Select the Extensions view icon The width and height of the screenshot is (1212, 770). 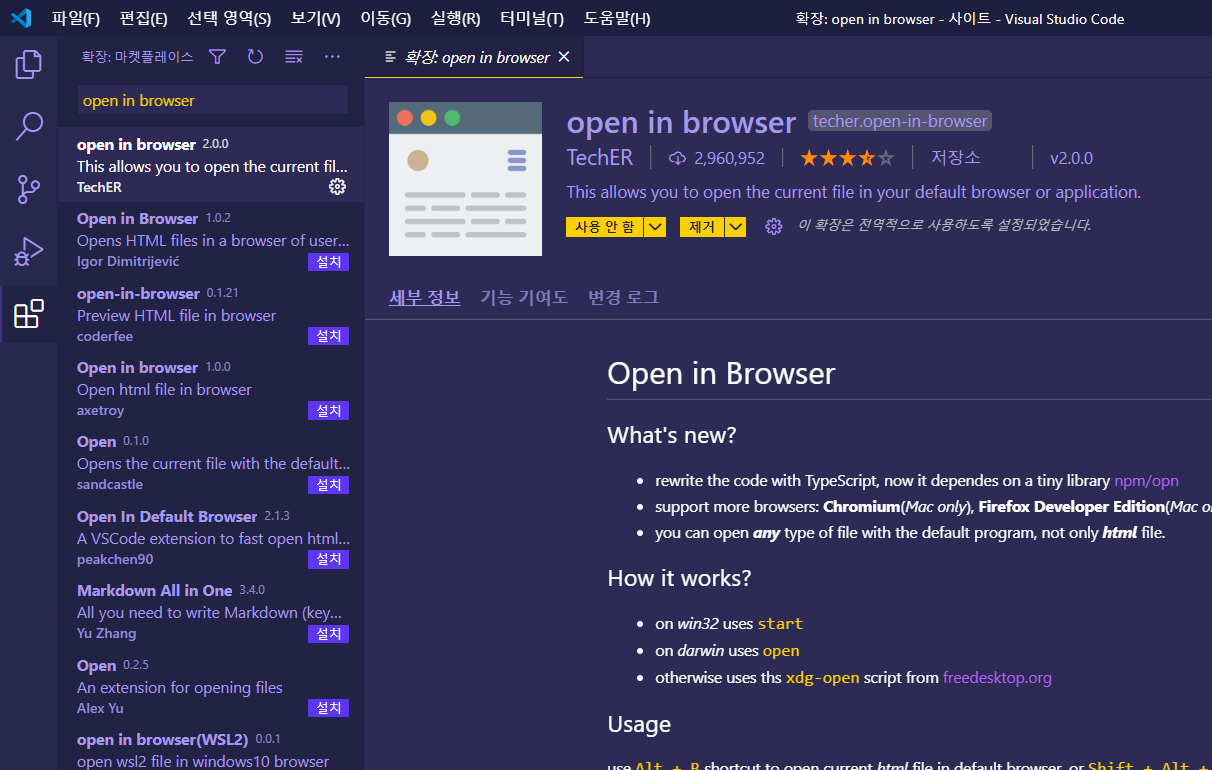29,314
